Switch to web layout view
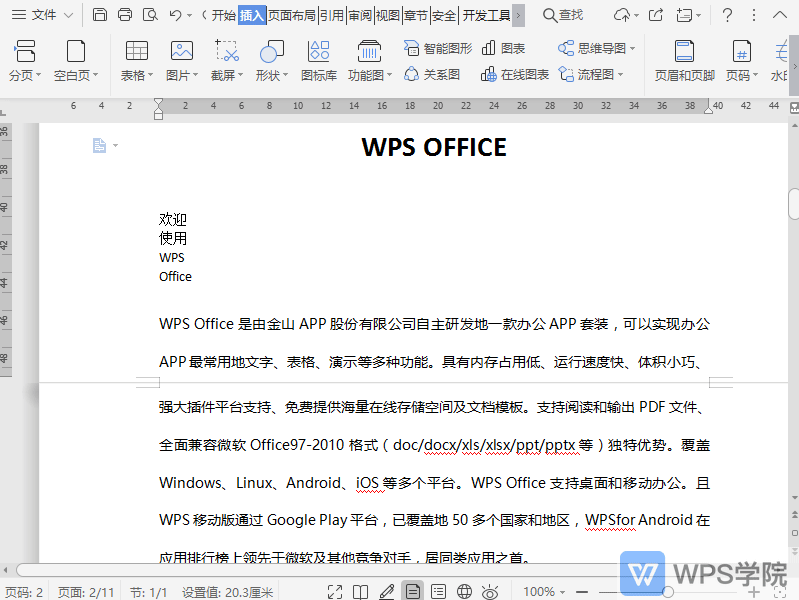This screenshot has height=600, width=799. point(464,592)
